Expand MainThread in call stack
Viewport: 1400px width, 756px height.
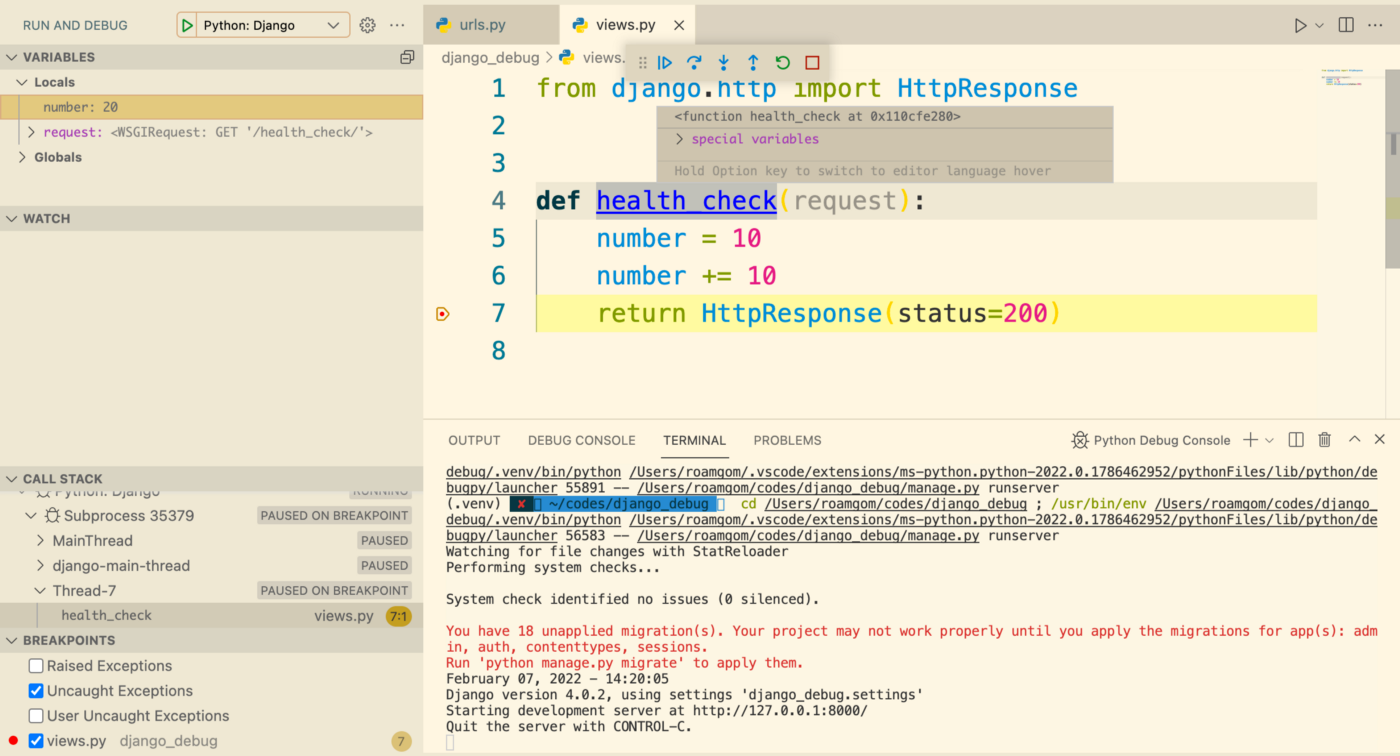(x=41, y=541)
